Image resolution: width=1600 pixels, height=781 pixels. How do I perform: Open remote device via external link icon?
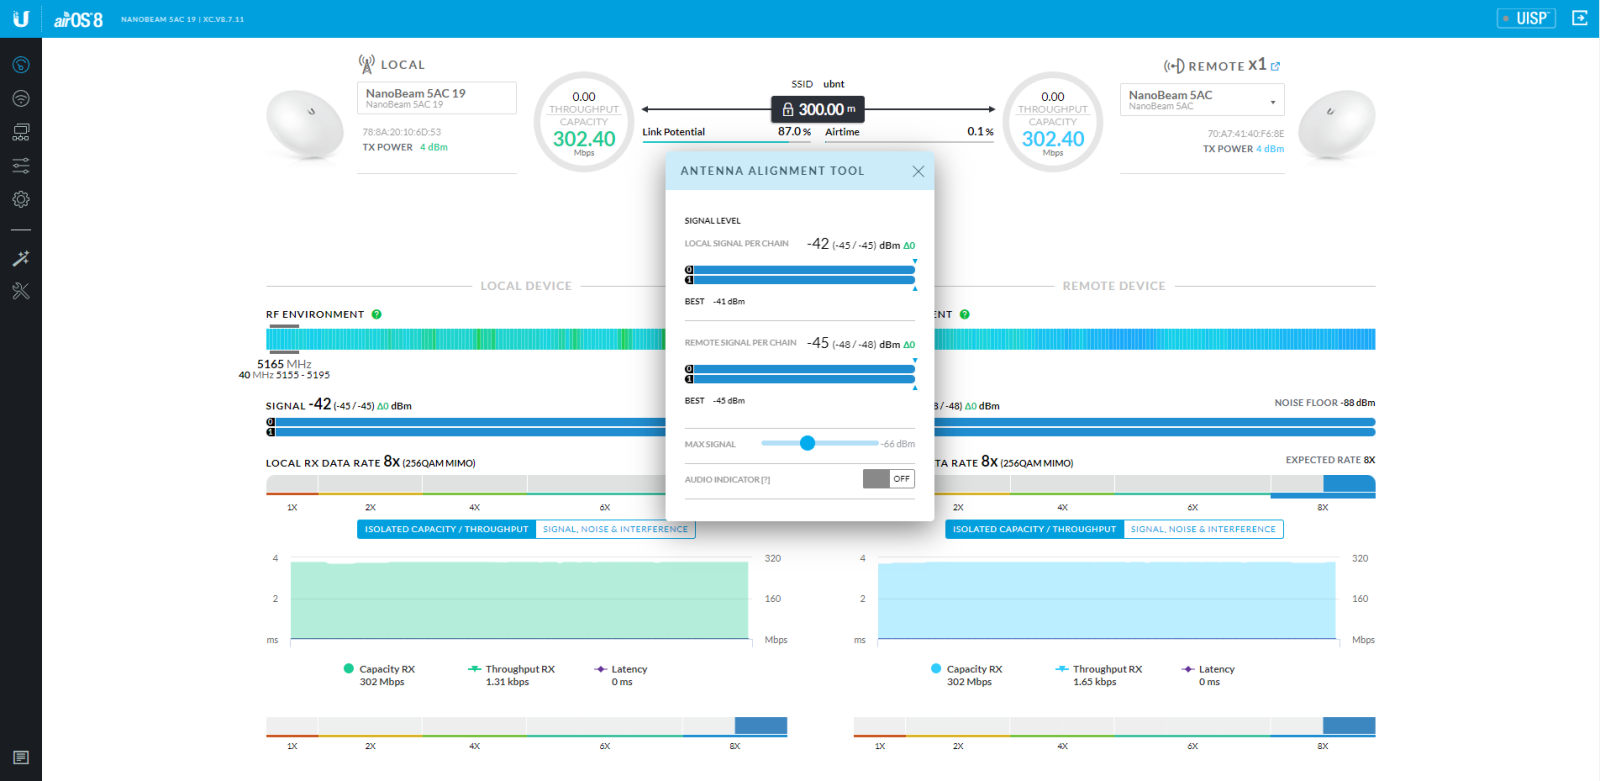(1275, 66)
